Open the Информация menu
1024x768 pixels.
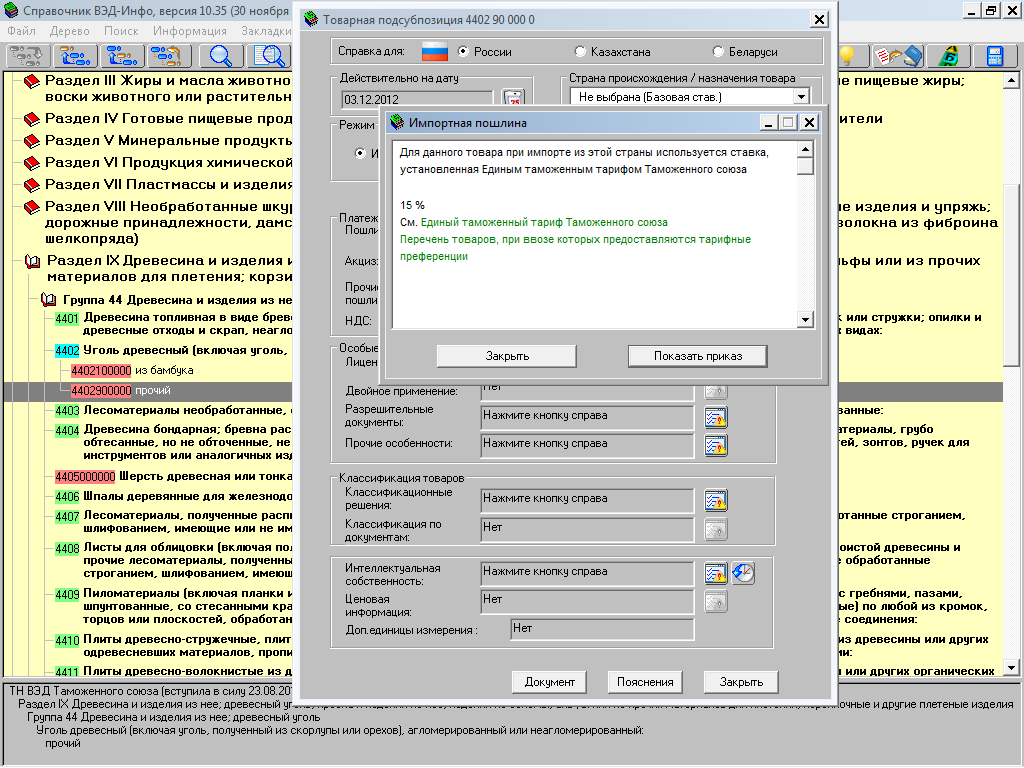[x=189, y=31]
